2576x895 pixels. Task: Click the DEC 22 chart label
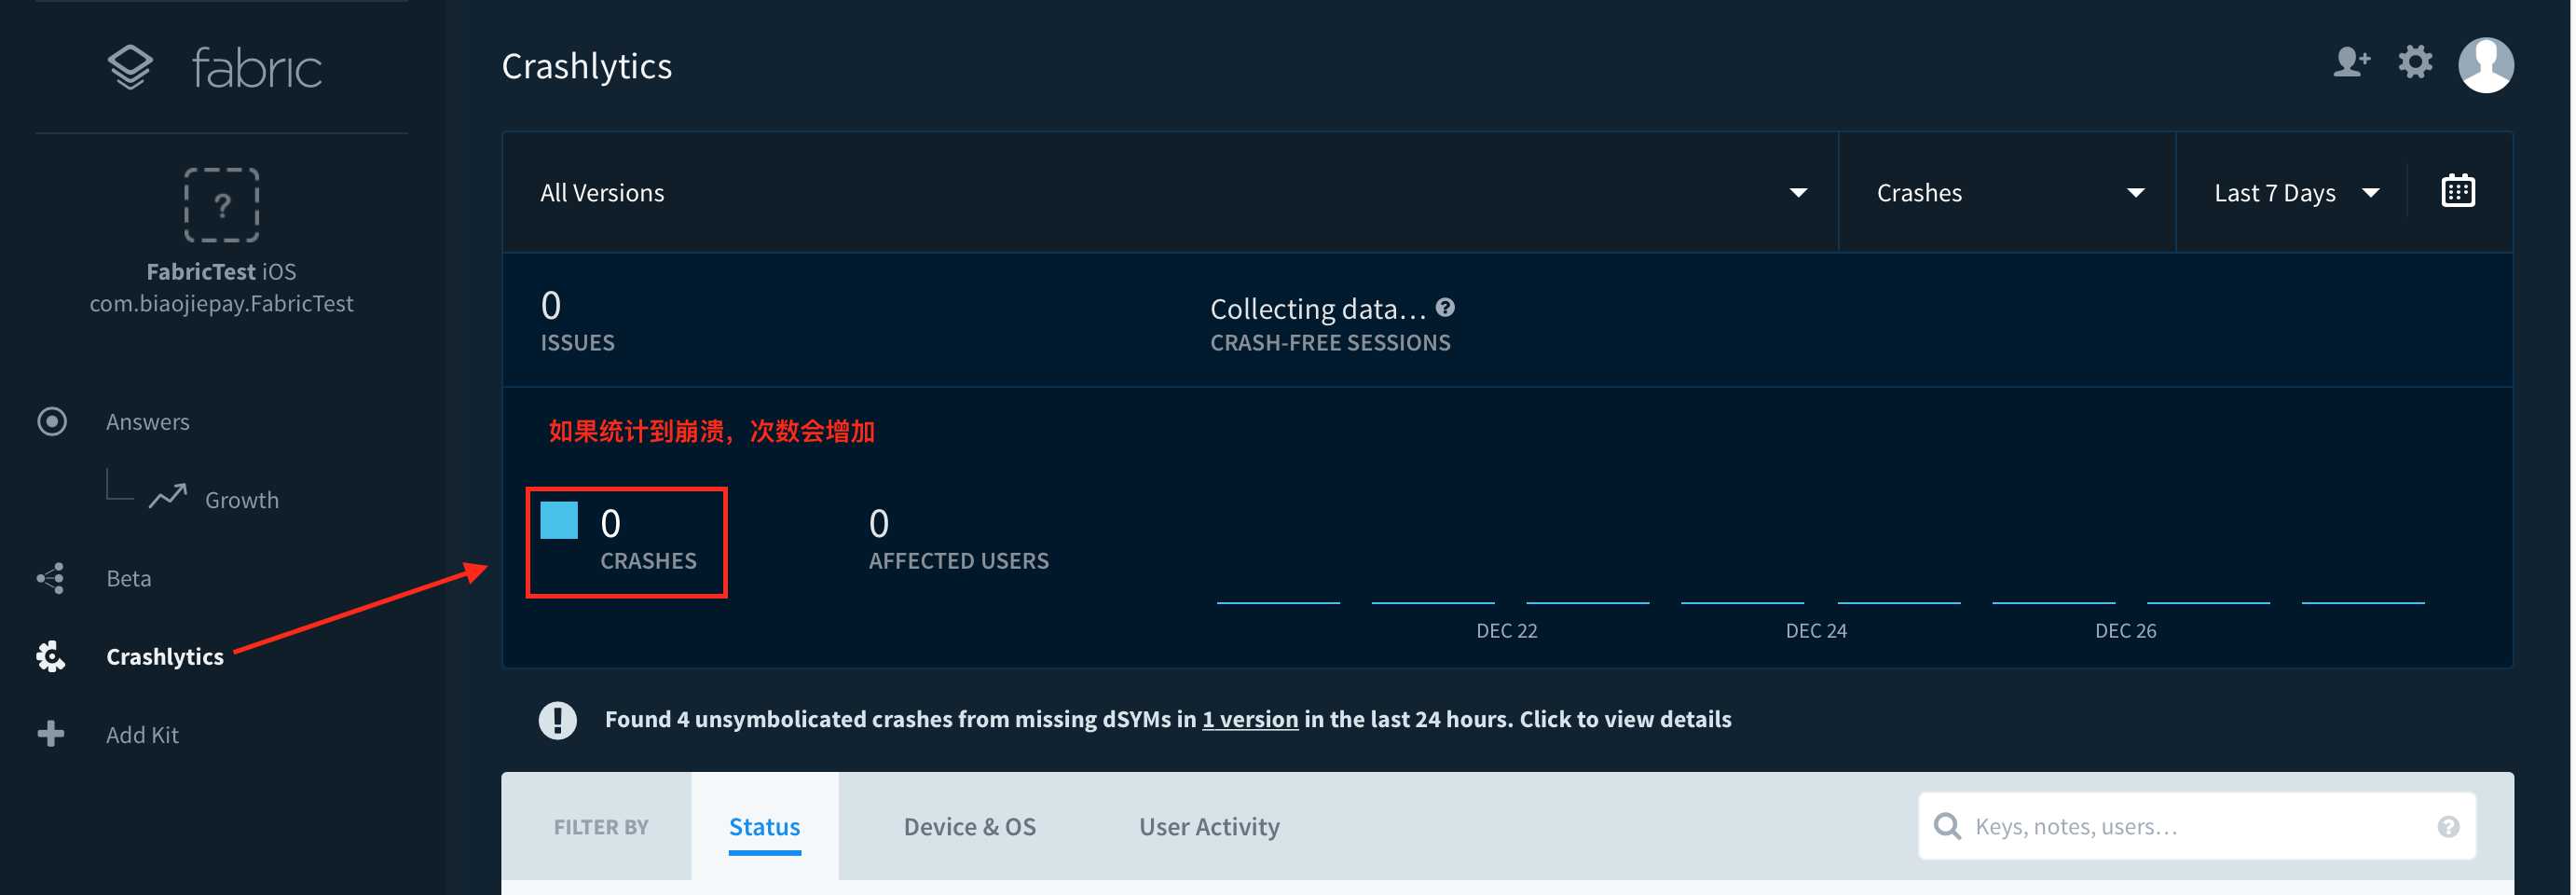(x=1506, y=631)
